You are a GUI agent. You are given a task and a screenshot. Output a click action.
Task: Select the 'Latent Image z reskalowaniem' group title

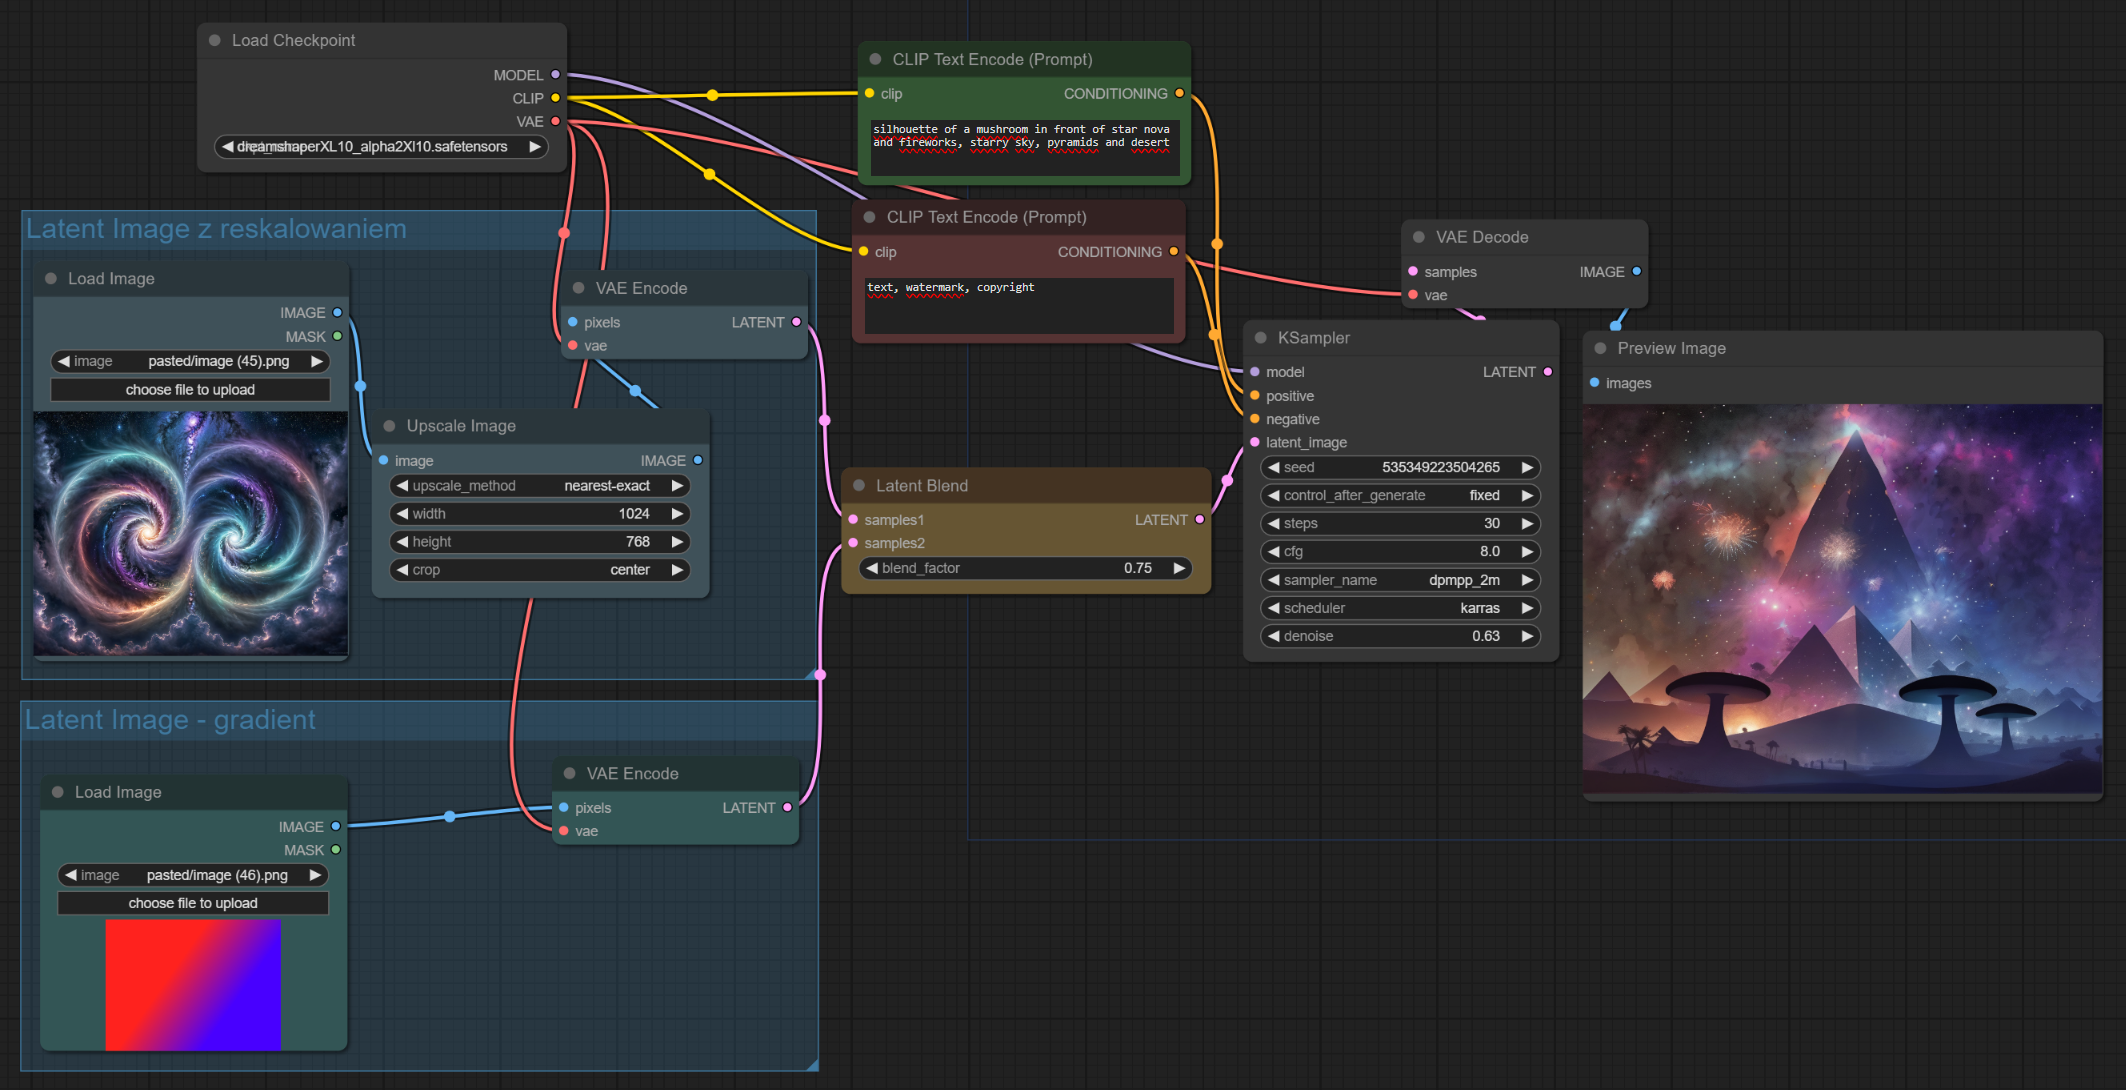click(x=216, y=229)
